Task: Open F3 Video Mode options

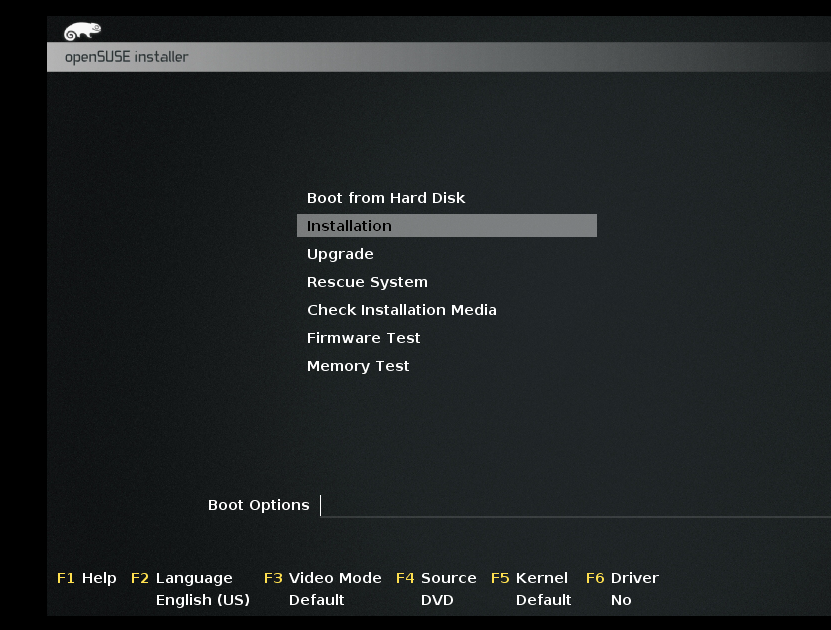Action: click(322, 578)
